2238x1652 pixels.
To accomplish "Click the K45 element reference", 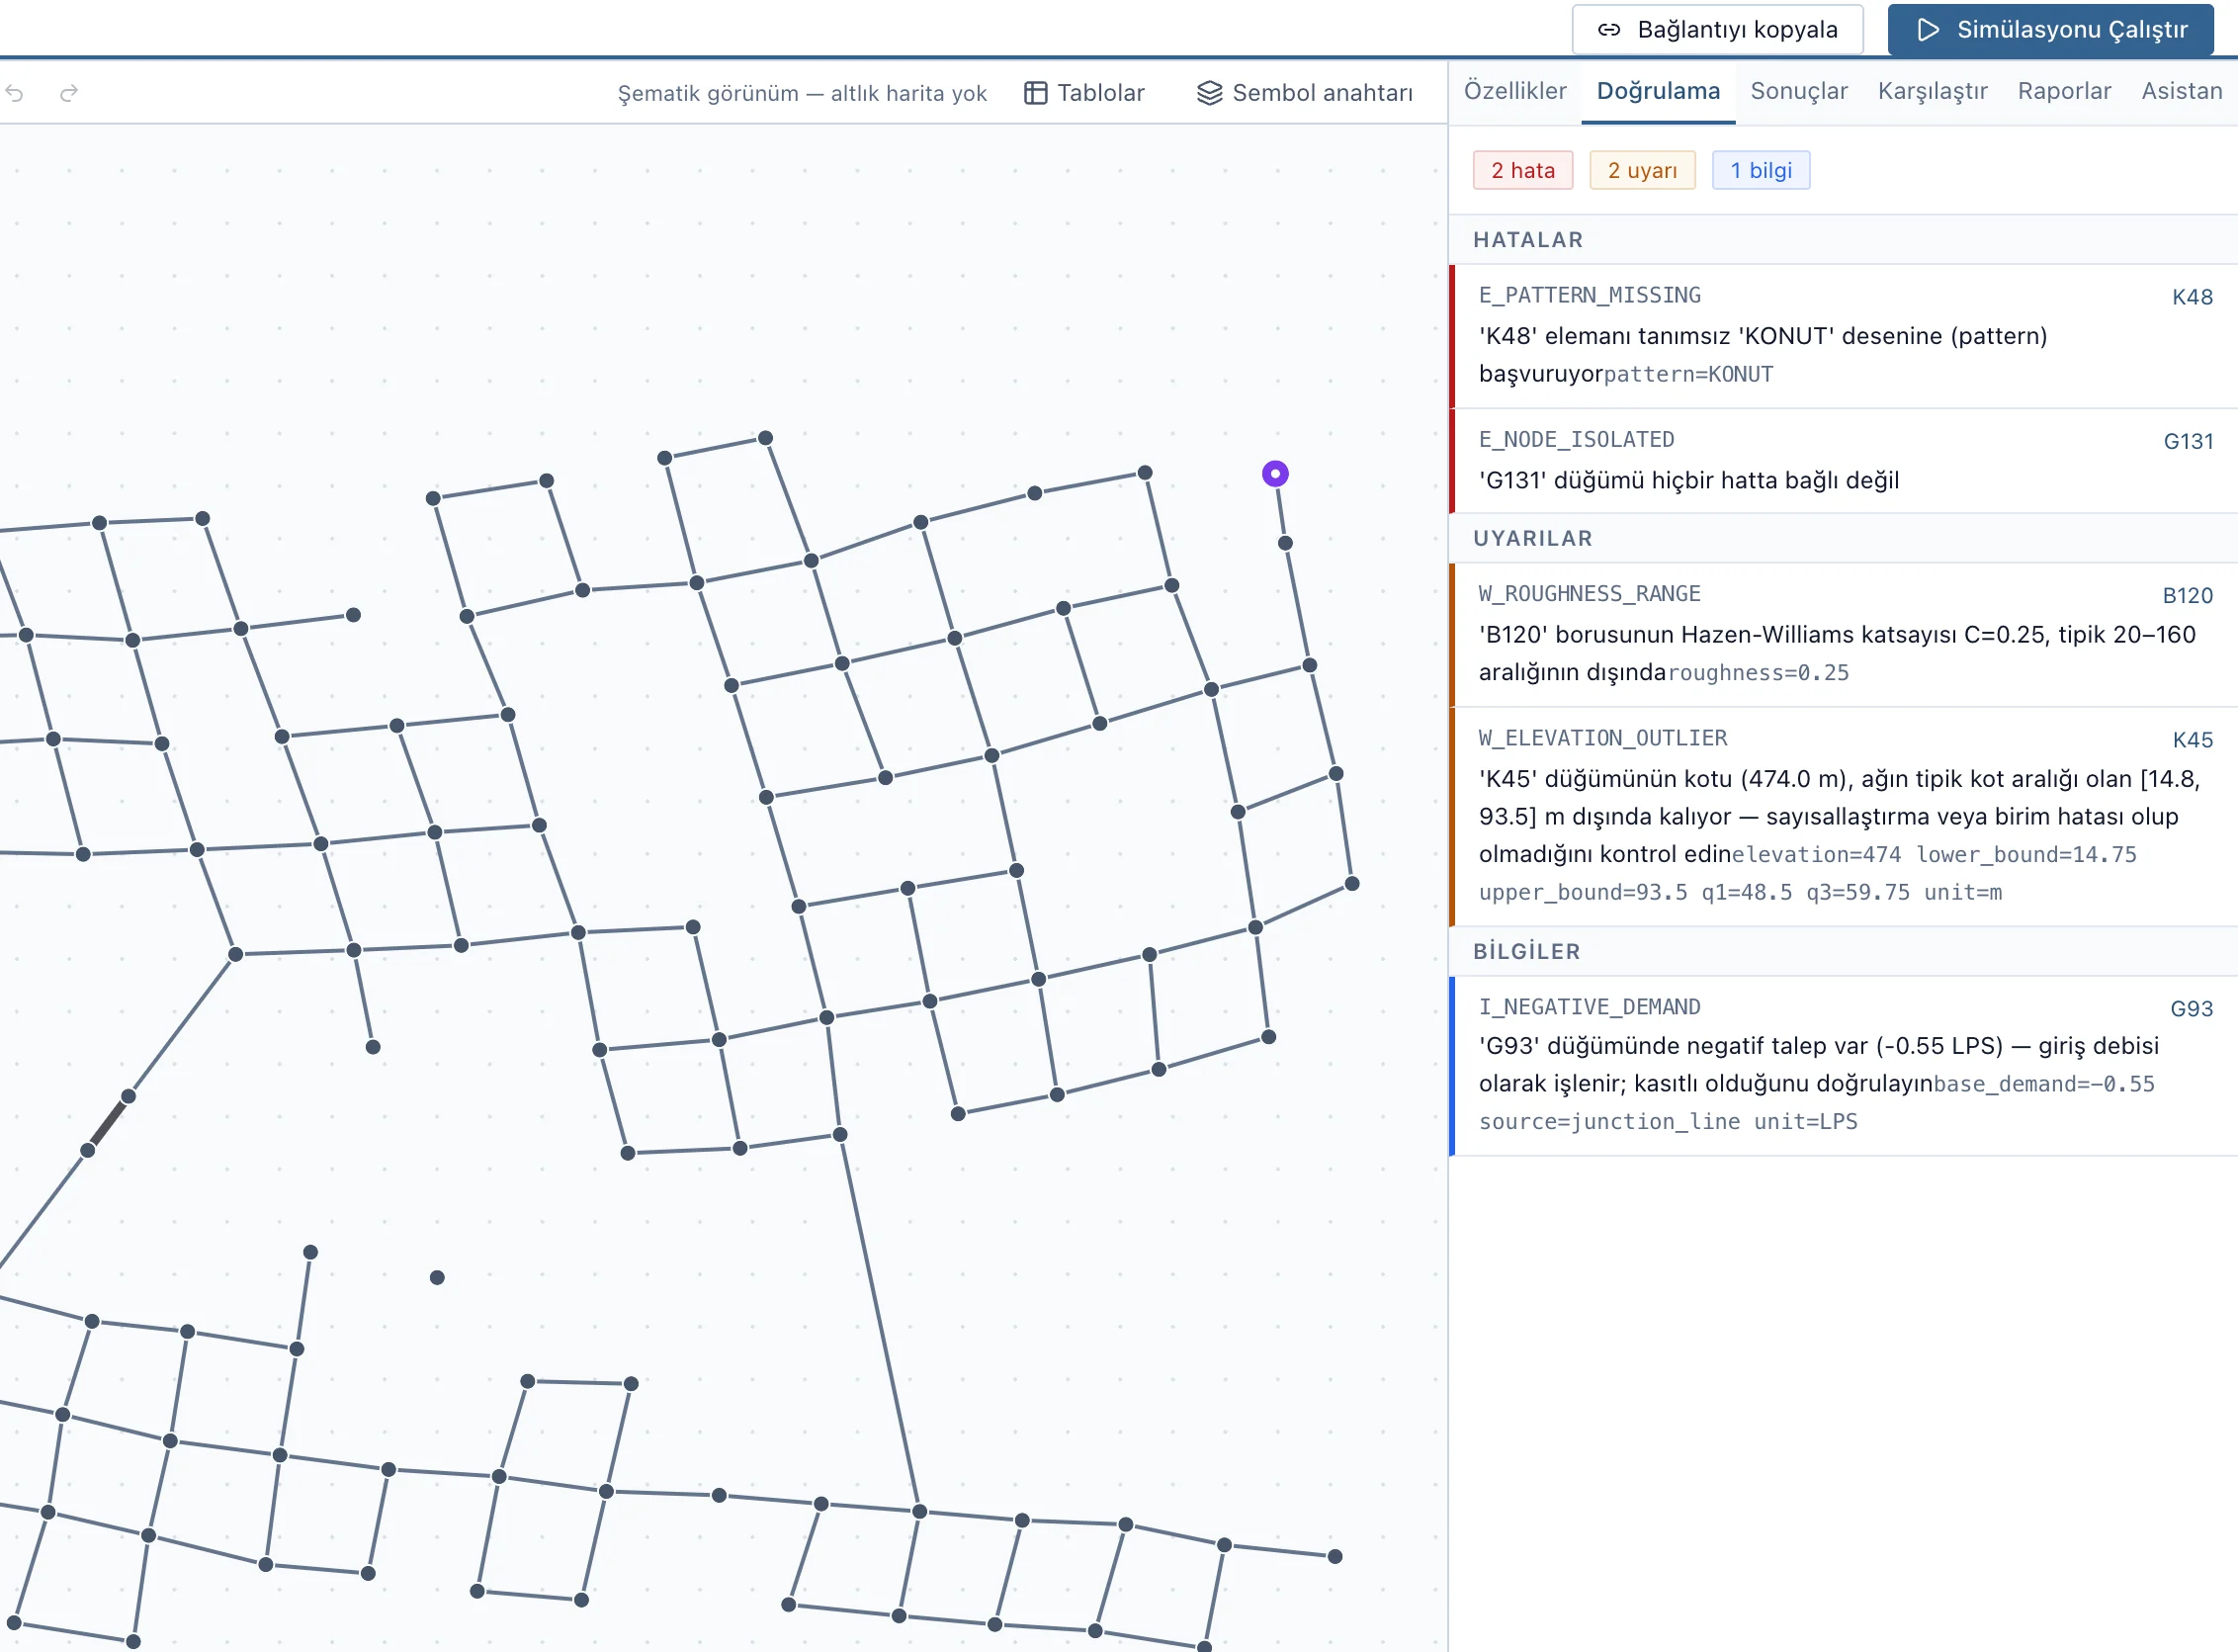I will (x=2192, y=740).
